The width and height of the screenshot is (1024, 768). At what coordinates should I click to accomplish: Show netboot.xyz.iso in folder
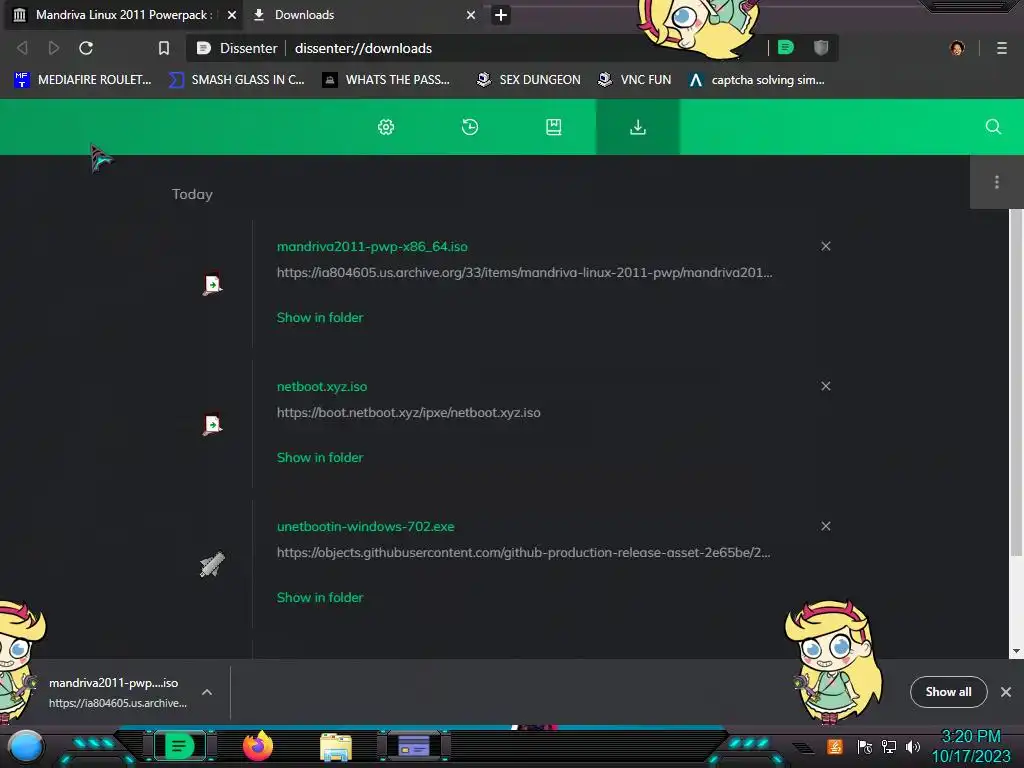(320, 457)
